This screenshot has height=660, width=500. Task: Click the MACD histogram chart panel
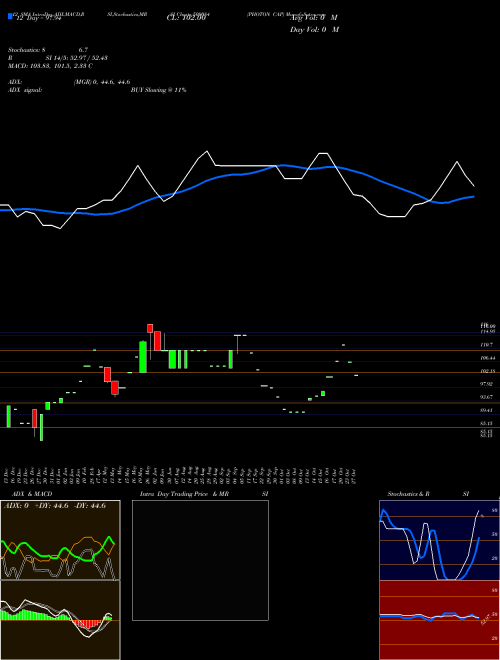[x=60, y=620]
